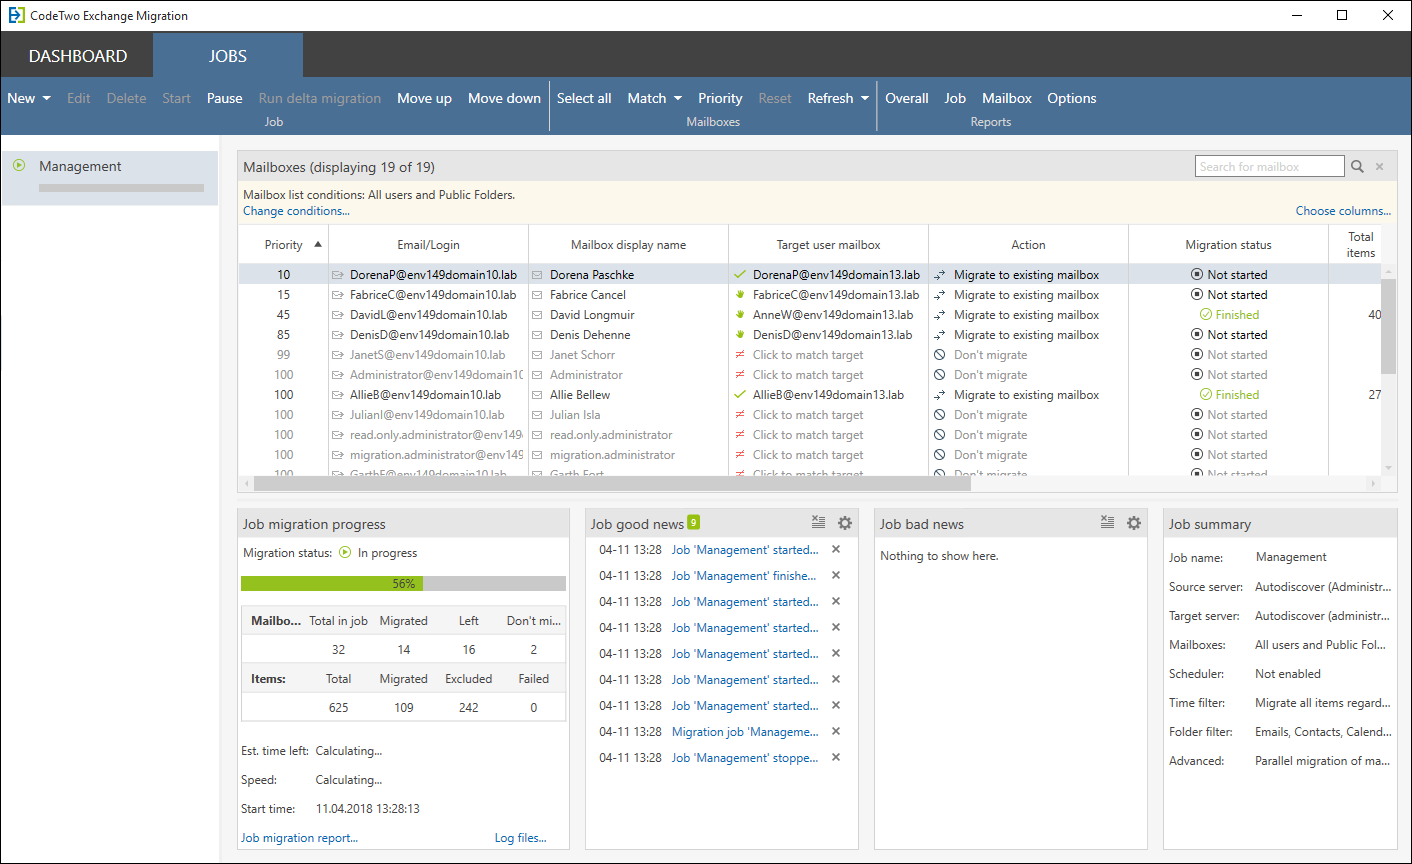Switch to JOBS tab
This screenshot has height=864, width=1412.
(x=228, y=56)
